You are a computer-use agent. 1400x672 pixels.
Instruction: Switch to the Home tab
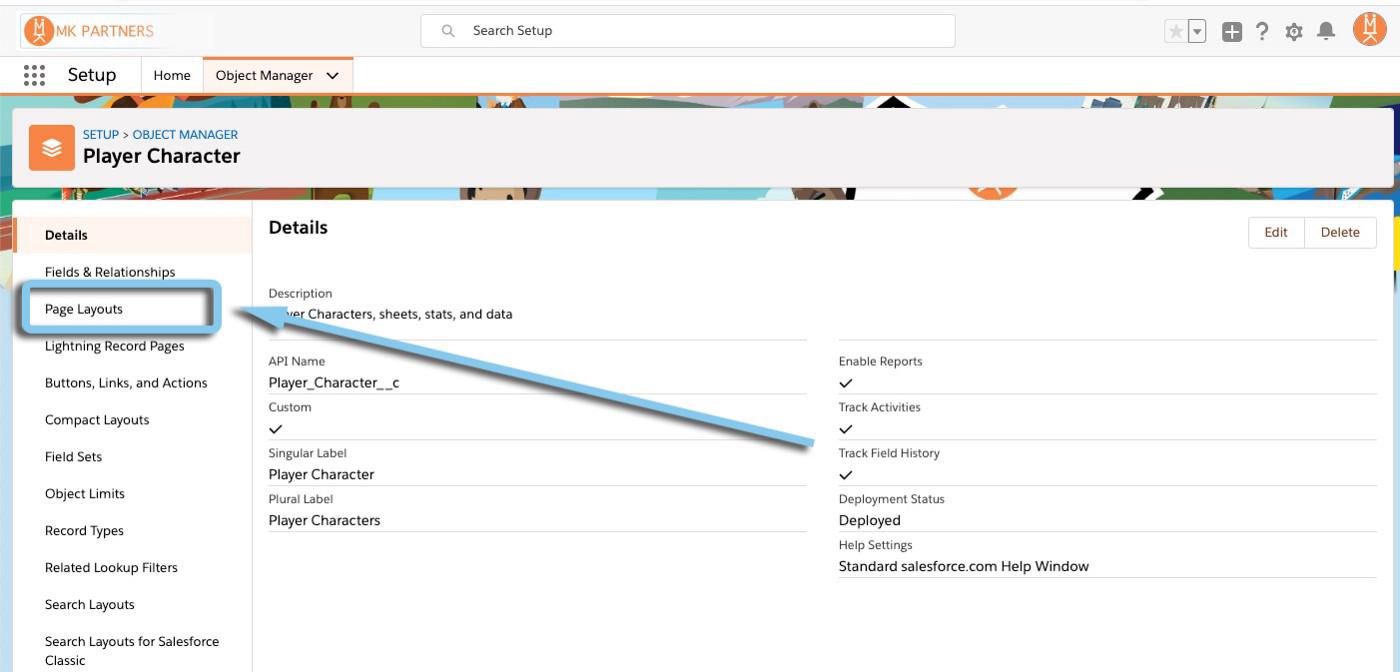tap(172, 75)
